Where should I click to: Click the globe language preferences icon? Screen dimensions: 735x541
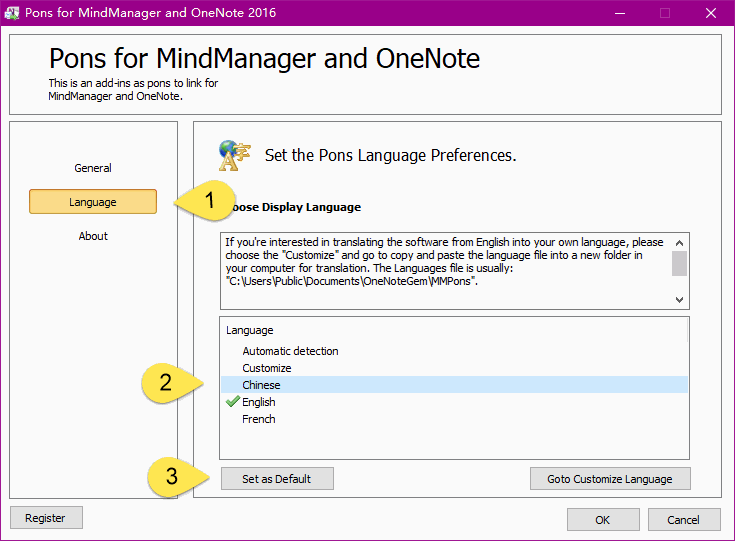point(234,156)
